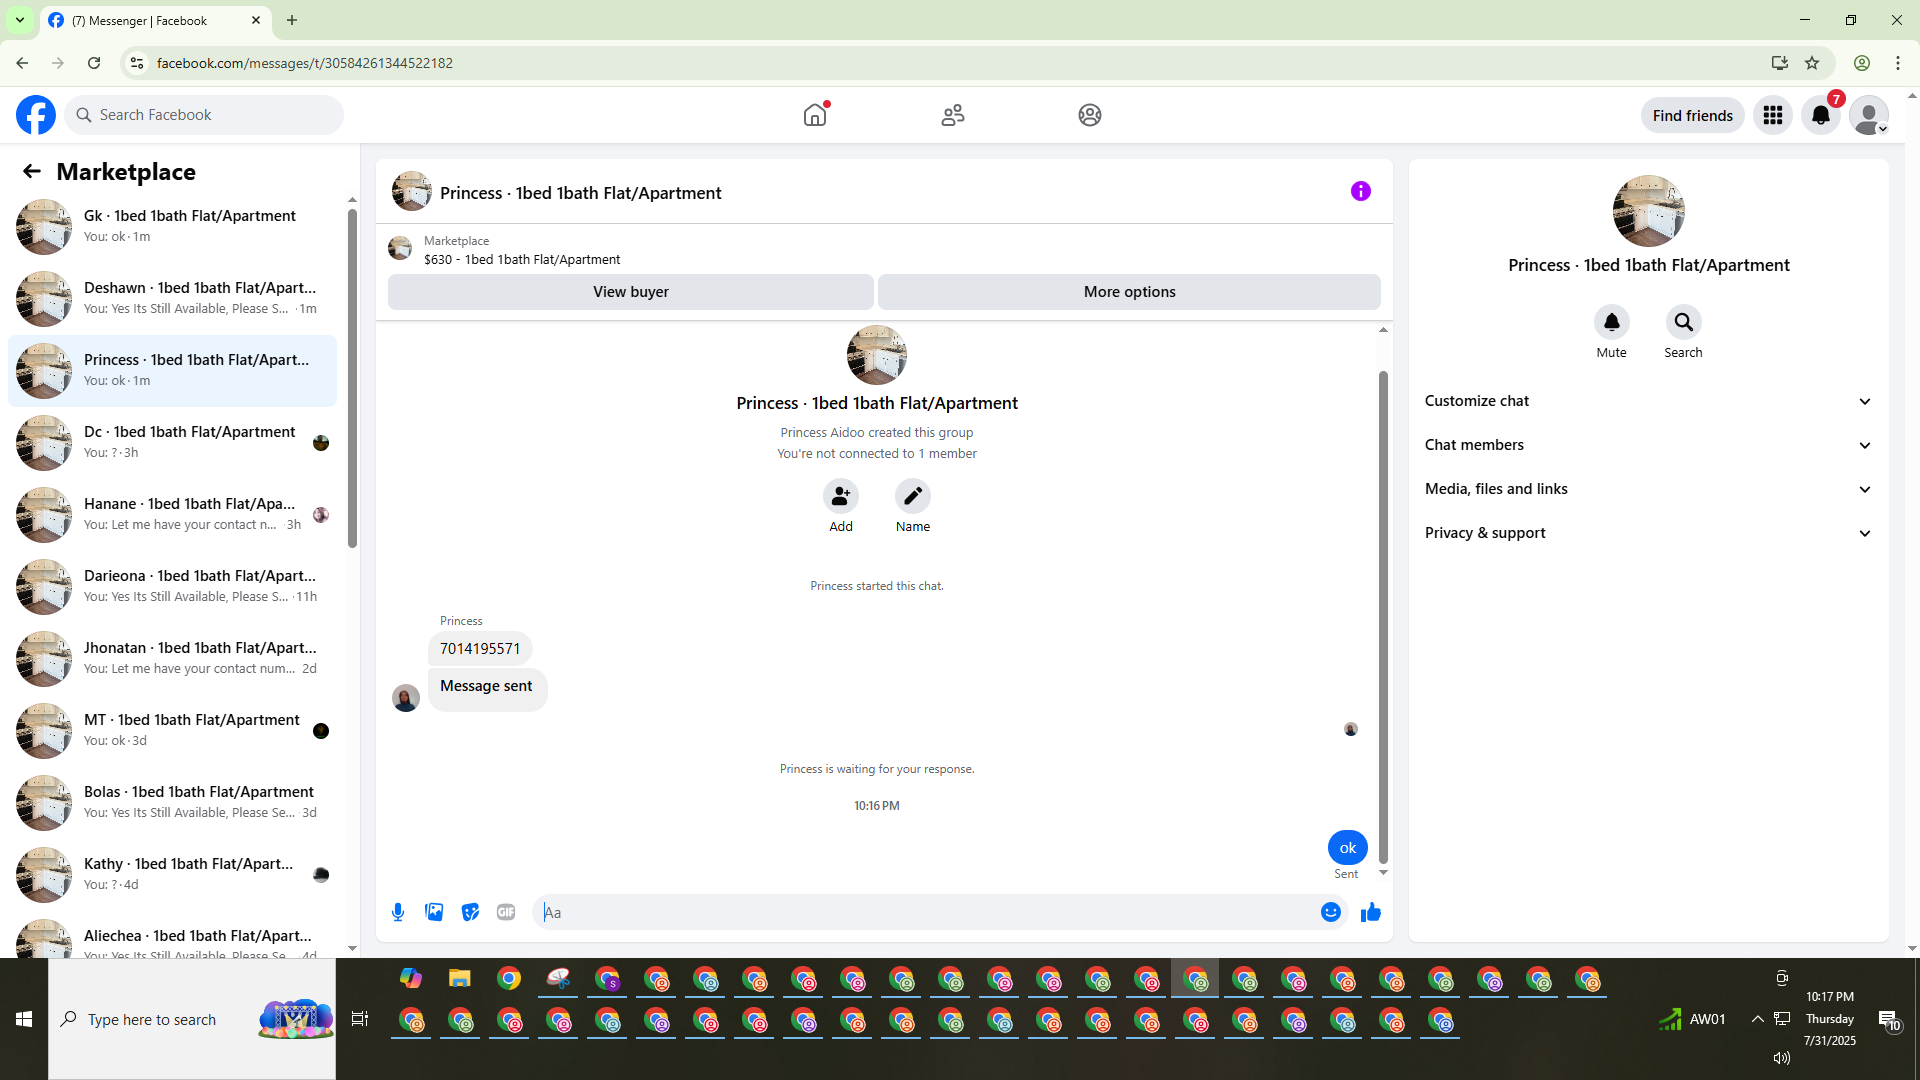
Task: Click the Add people icon
Action: 841,496
